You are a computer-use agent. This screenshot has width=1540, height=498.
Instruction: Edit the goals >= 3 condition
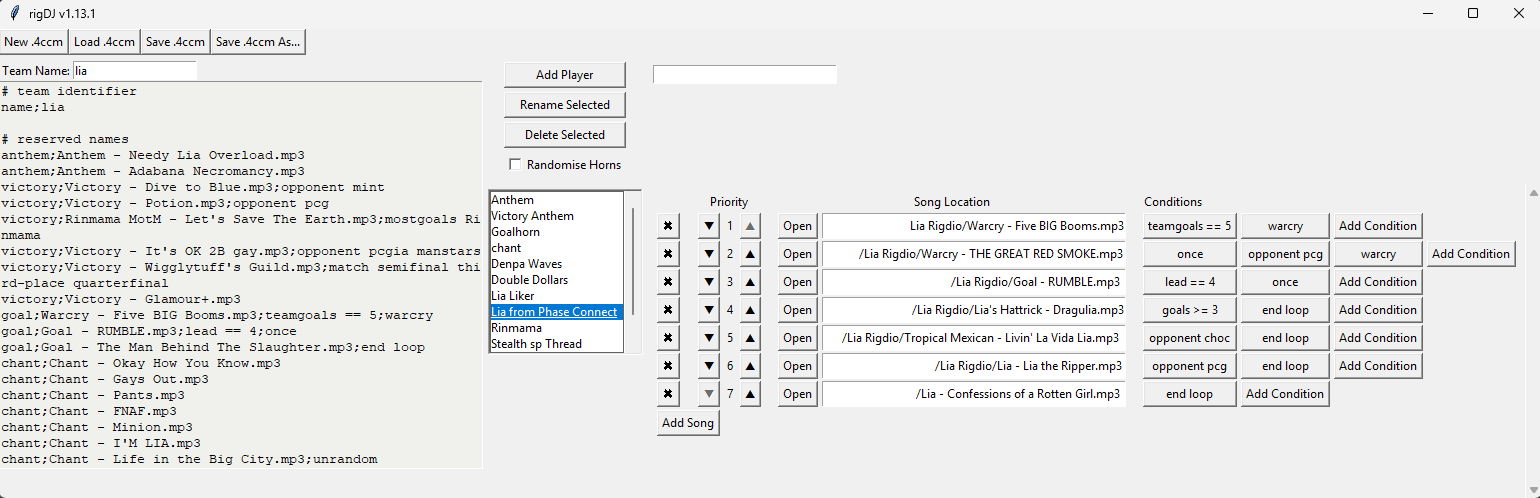coord(1189,310)
